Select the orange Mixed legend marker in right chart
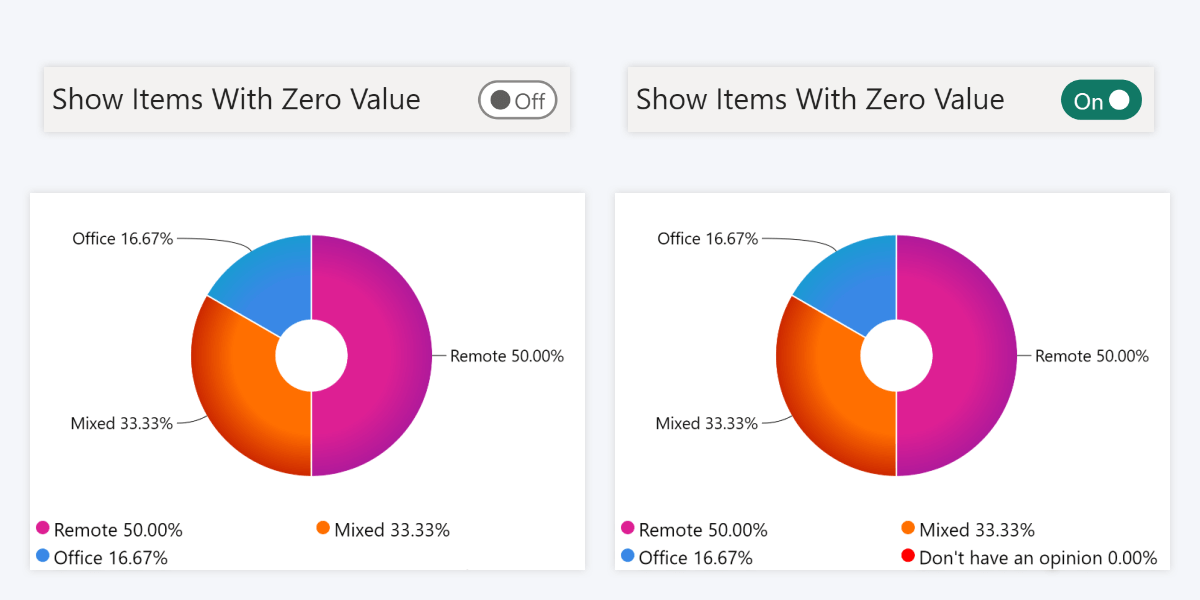This screenshot has width=1200, height=600. tap(907, 530)
